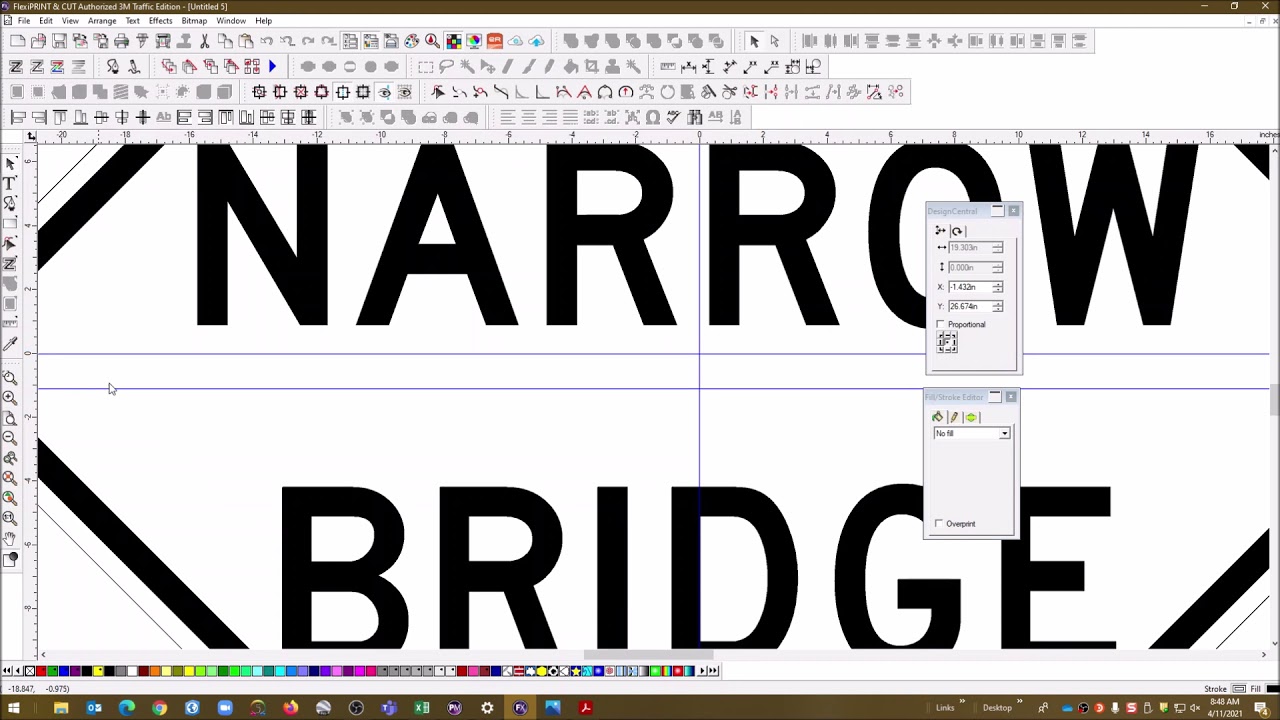
Task: Click the New document icon
Action: [x=17, y=41]
